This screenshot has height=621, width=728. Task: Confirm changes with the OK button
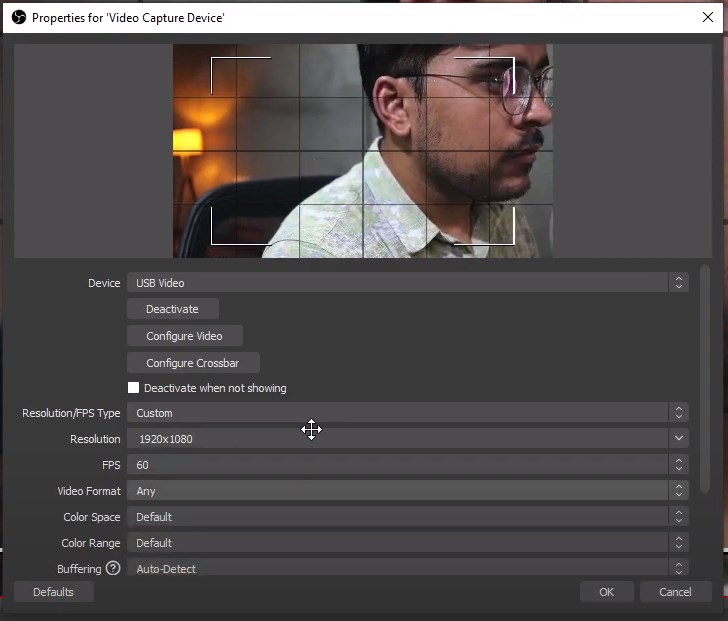tap(606, 592)
